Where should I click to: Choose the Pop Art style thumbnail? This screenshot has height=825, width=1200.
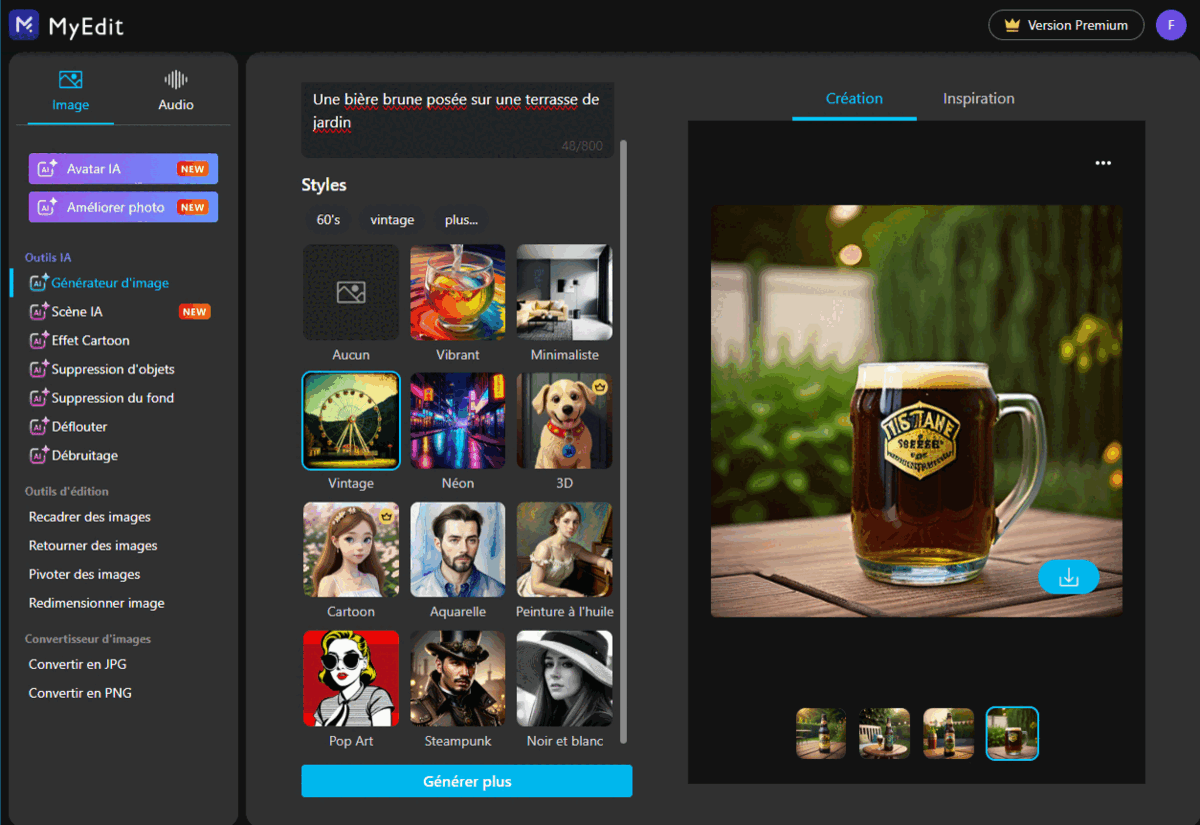coord(351,678)
